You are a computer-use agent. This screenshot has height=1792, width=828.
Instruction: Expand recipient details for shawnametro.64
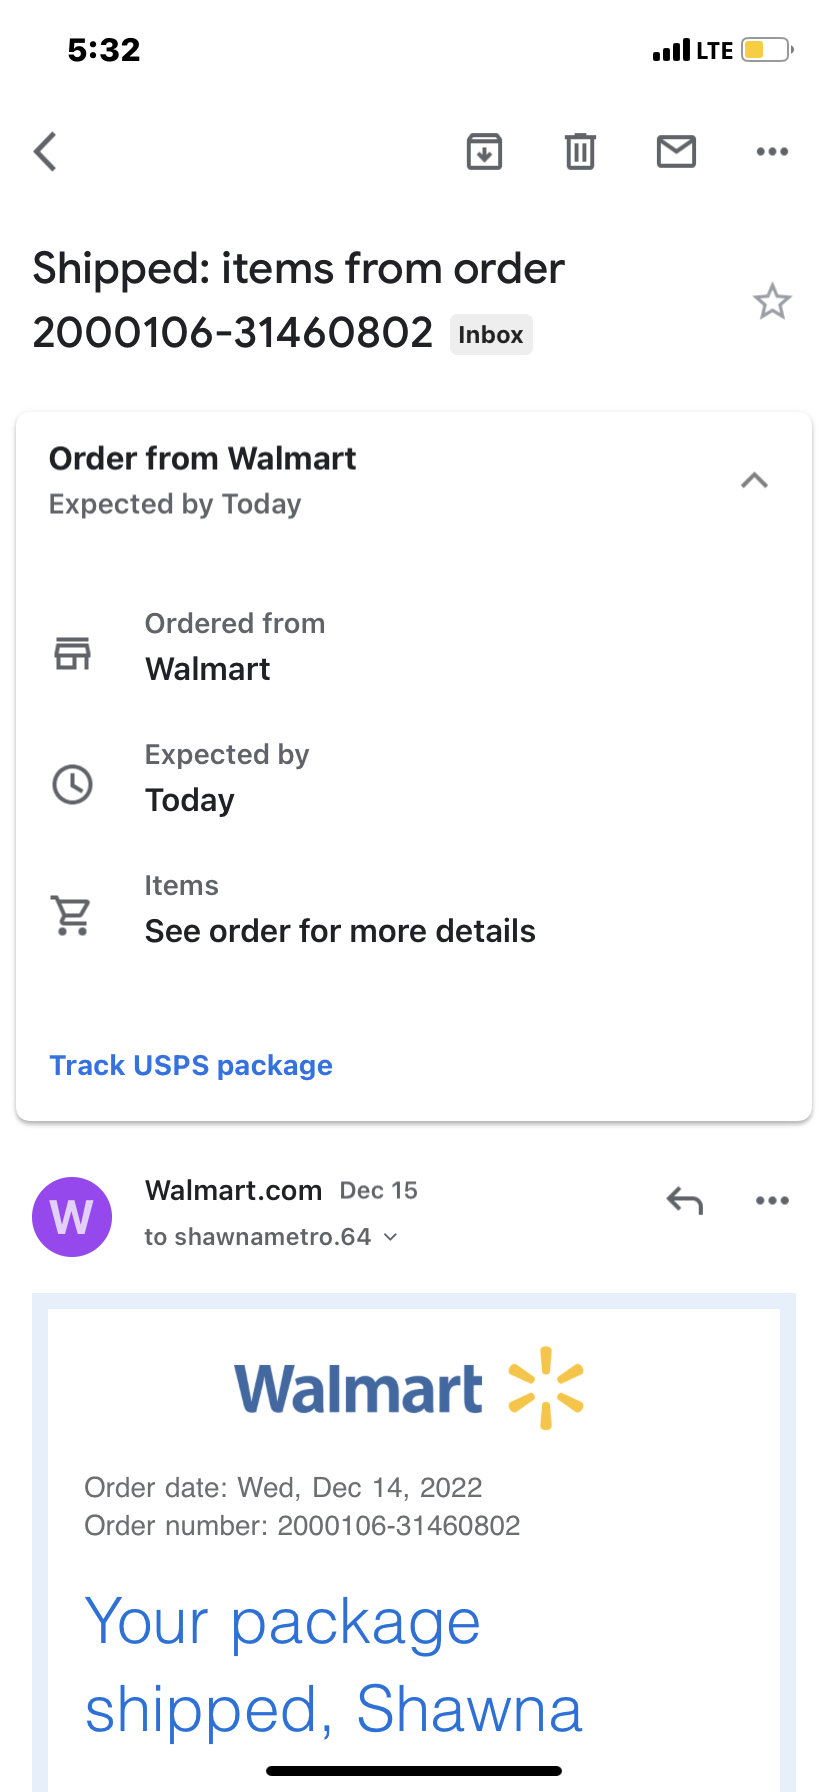point(390,1238)
